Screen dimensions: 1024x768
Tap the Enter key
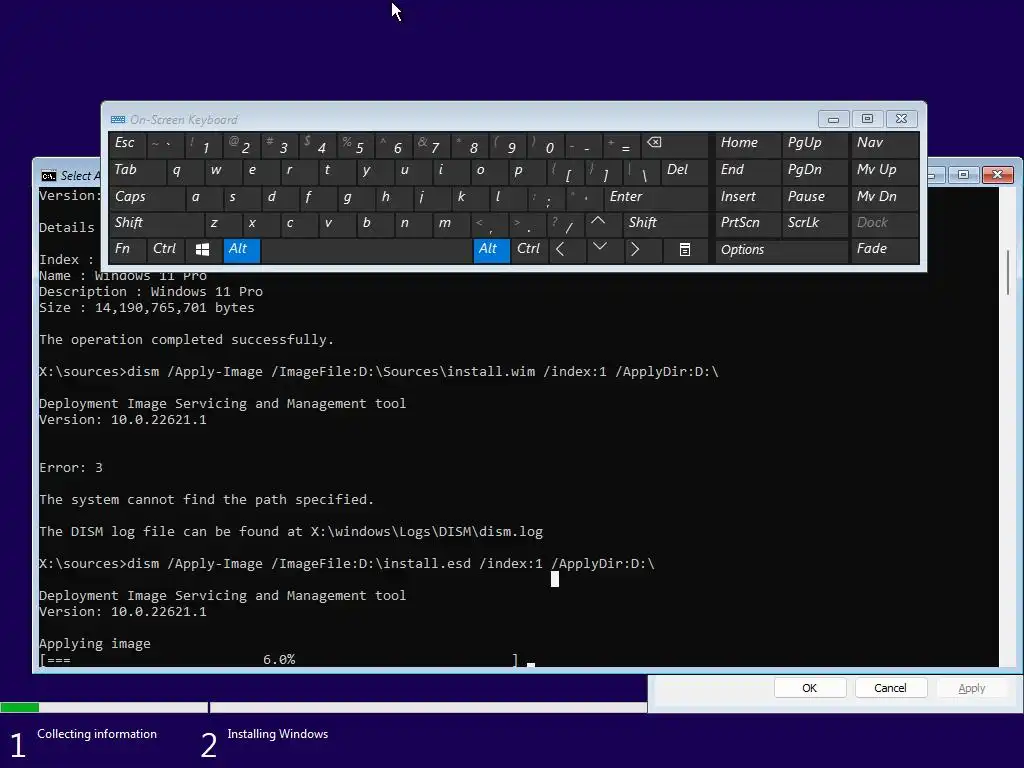656,197
